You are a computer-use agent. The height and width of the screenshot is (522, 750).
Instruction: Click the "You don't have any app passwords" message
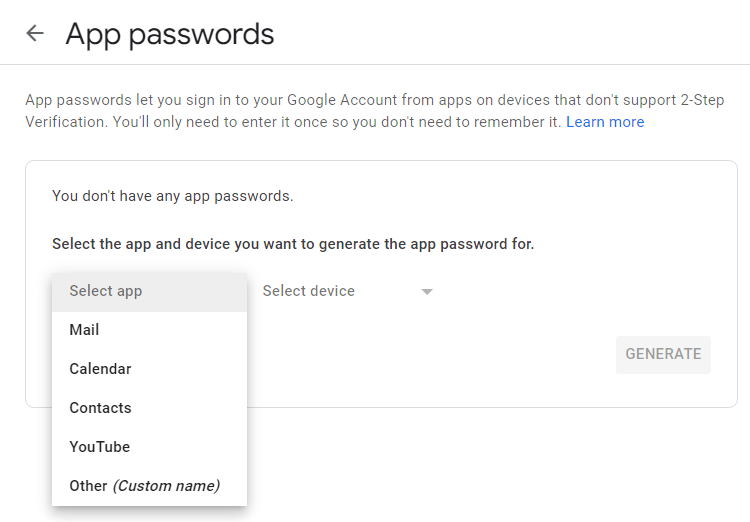tap(173, 196)
